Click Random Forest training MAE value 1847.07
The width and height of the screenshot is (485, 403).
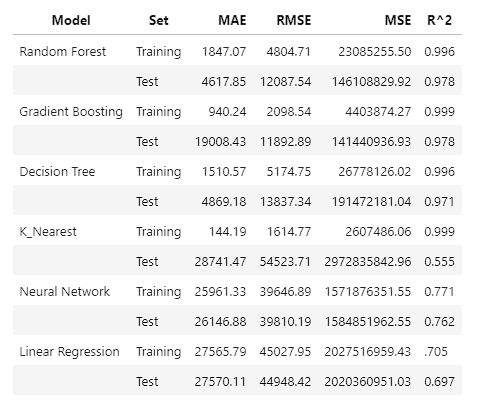224,52
